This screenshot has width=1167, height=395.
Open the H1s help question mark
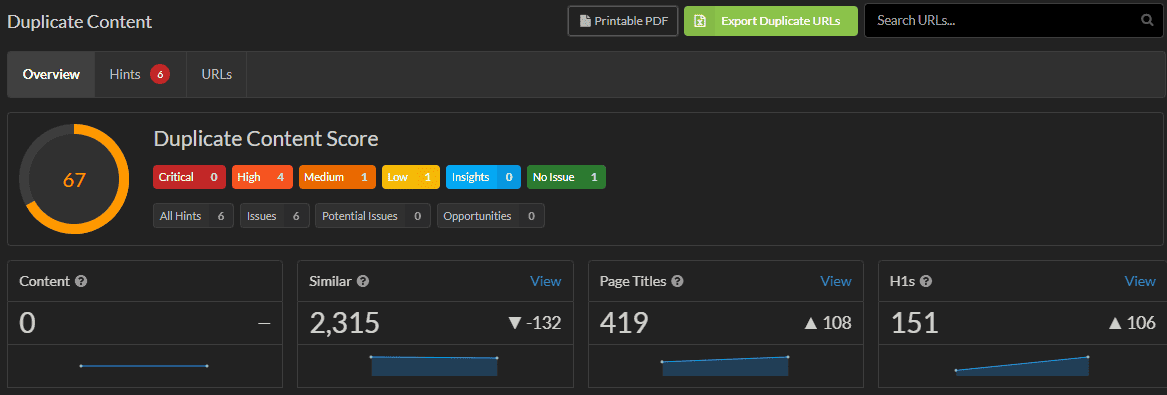(x=927, y=281)
